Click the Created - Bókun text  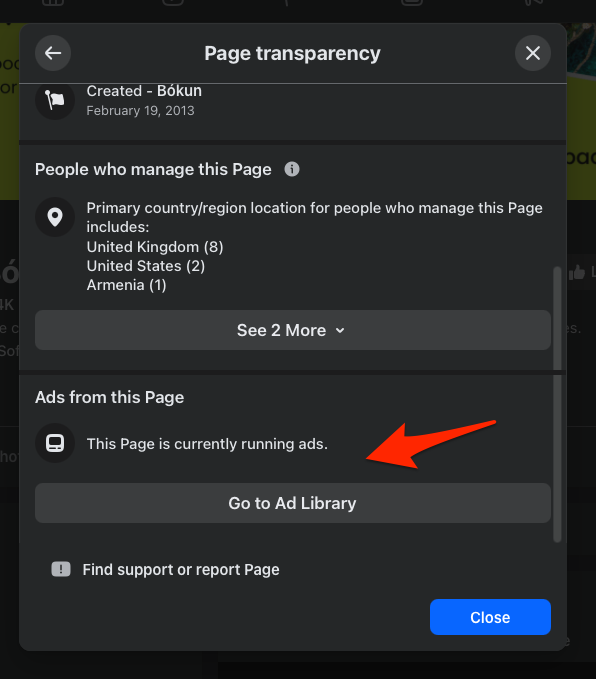[x=144, y=91]
